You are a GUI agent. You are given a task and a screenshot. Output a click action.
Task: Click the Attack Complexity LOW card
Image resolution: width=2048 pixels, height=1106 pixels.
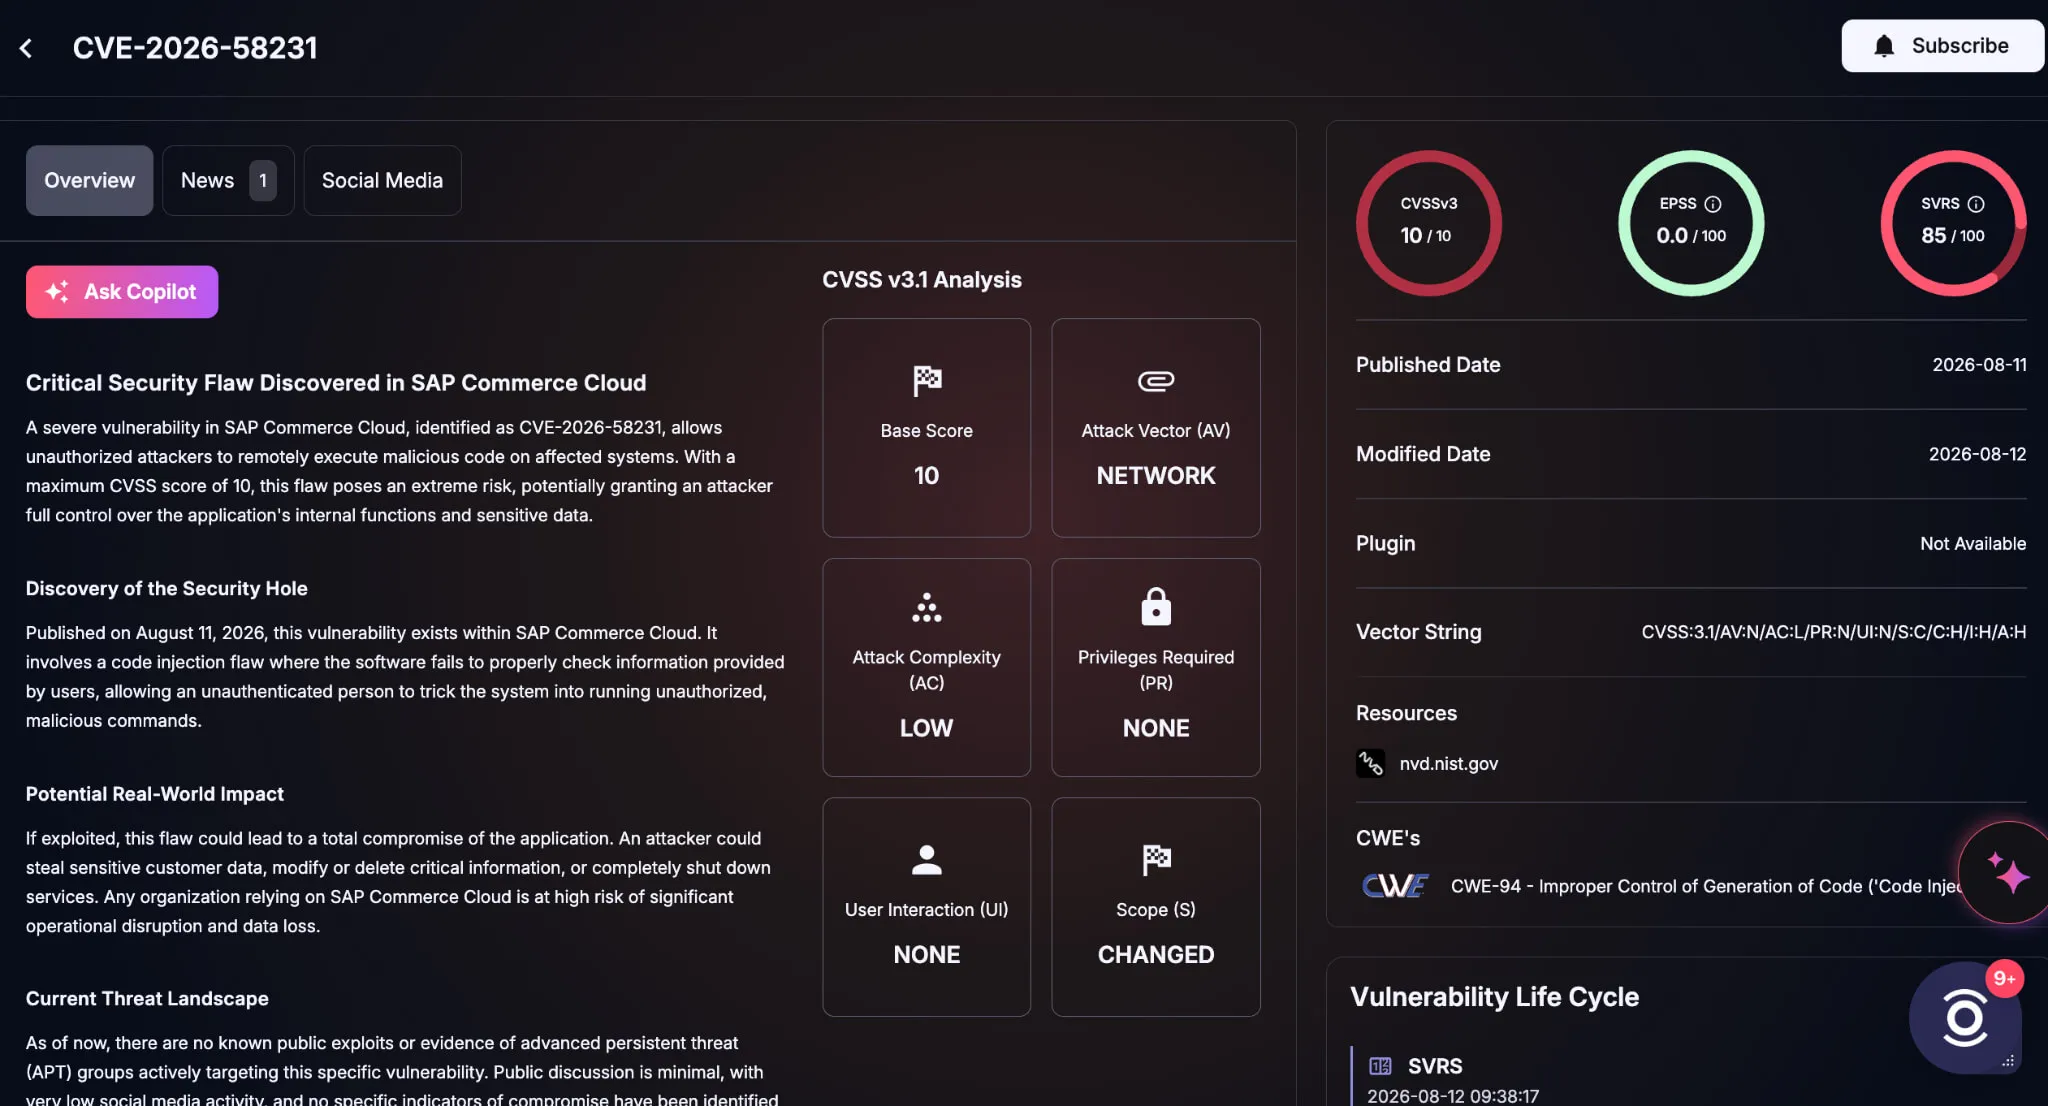(927, 667)
